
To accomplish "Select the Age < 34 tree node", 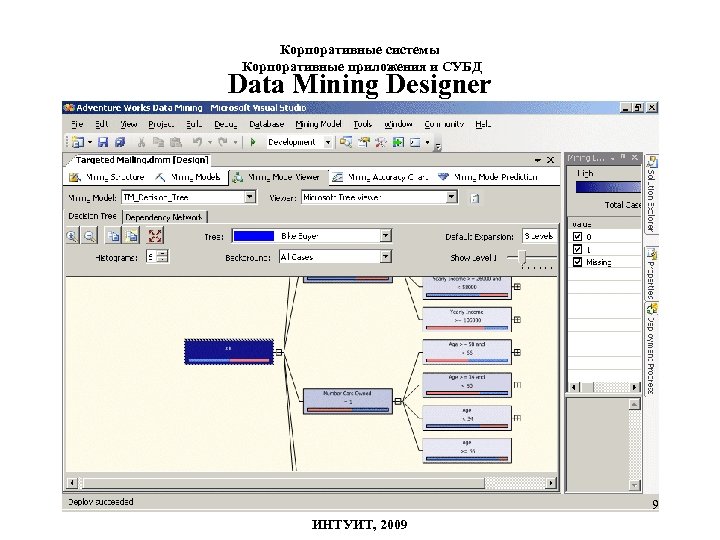I will [x=467, y=418].
